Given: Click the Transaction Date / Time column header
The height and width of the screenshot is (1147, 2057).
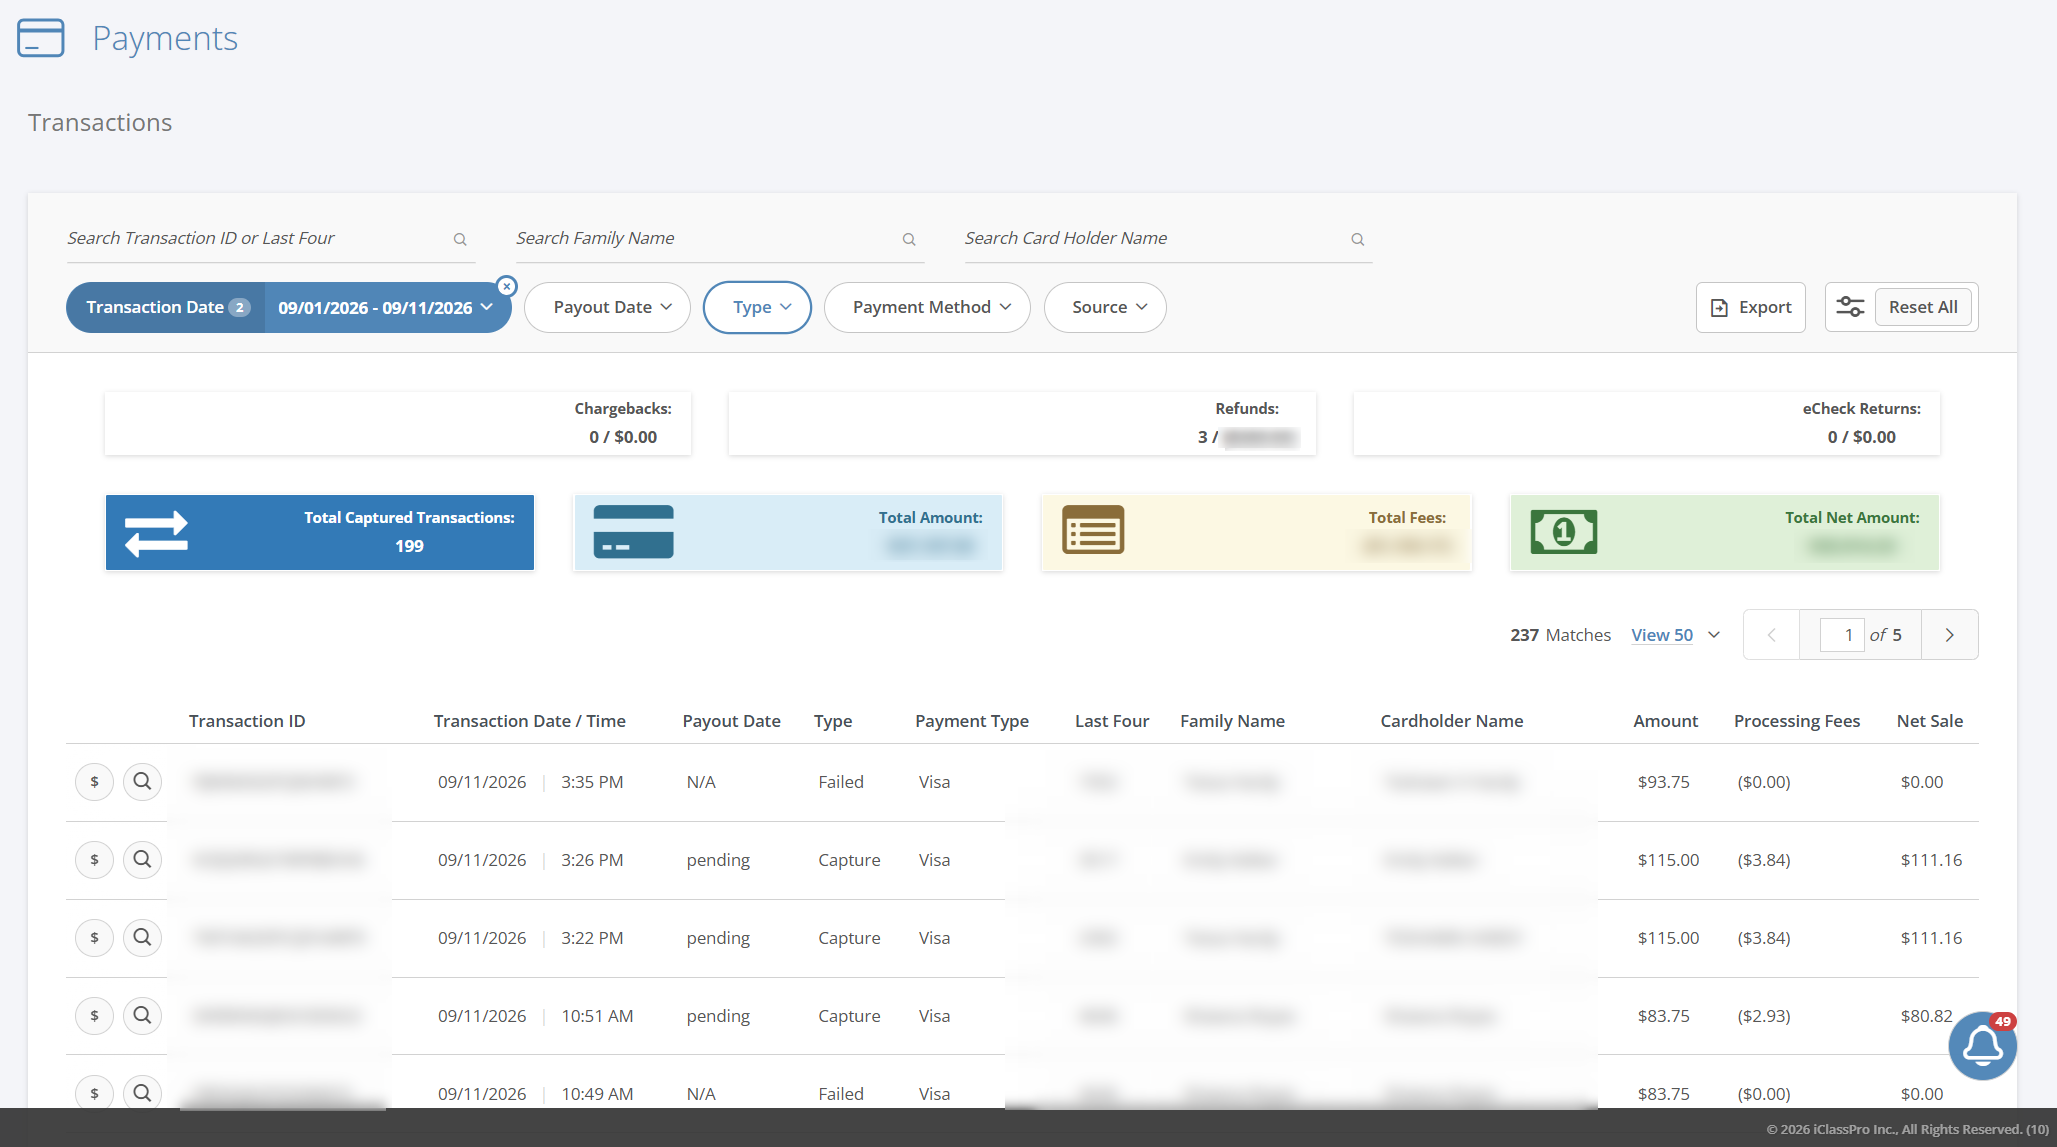Looking at the screenshot, I should click(x=529, y=721).
